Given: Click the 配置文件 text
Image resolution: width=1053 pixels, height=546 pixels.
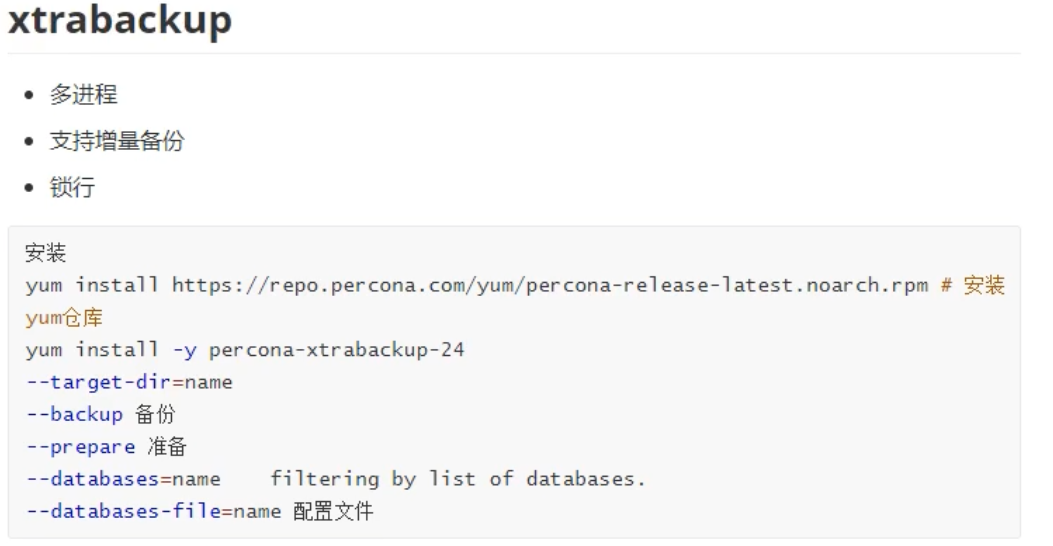Looking at the screenshot, I should click(x=333, y=512).
